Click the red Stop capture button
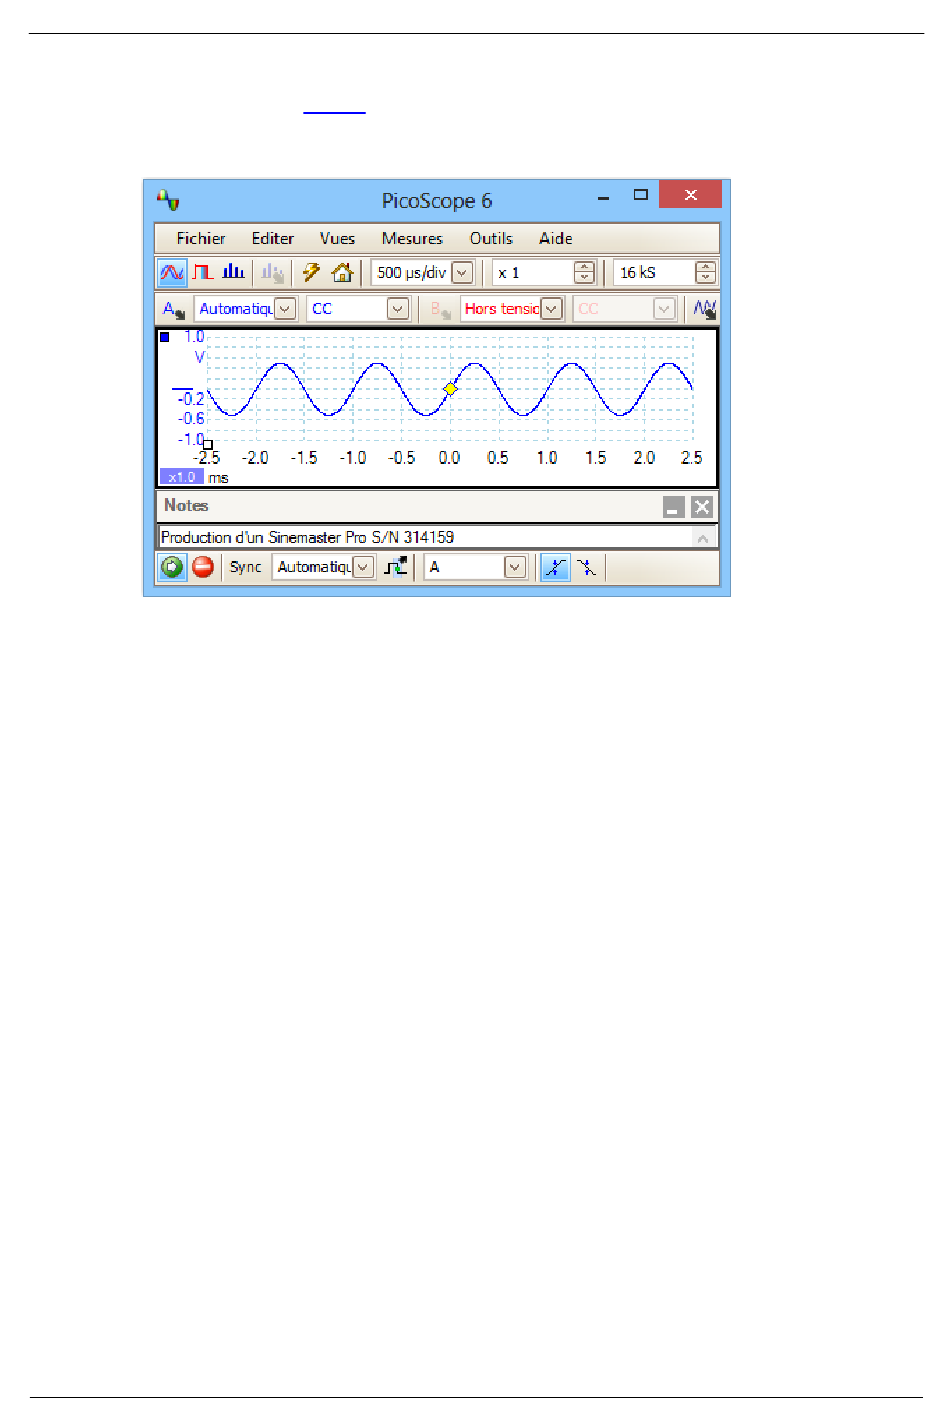 coord(203,567)
